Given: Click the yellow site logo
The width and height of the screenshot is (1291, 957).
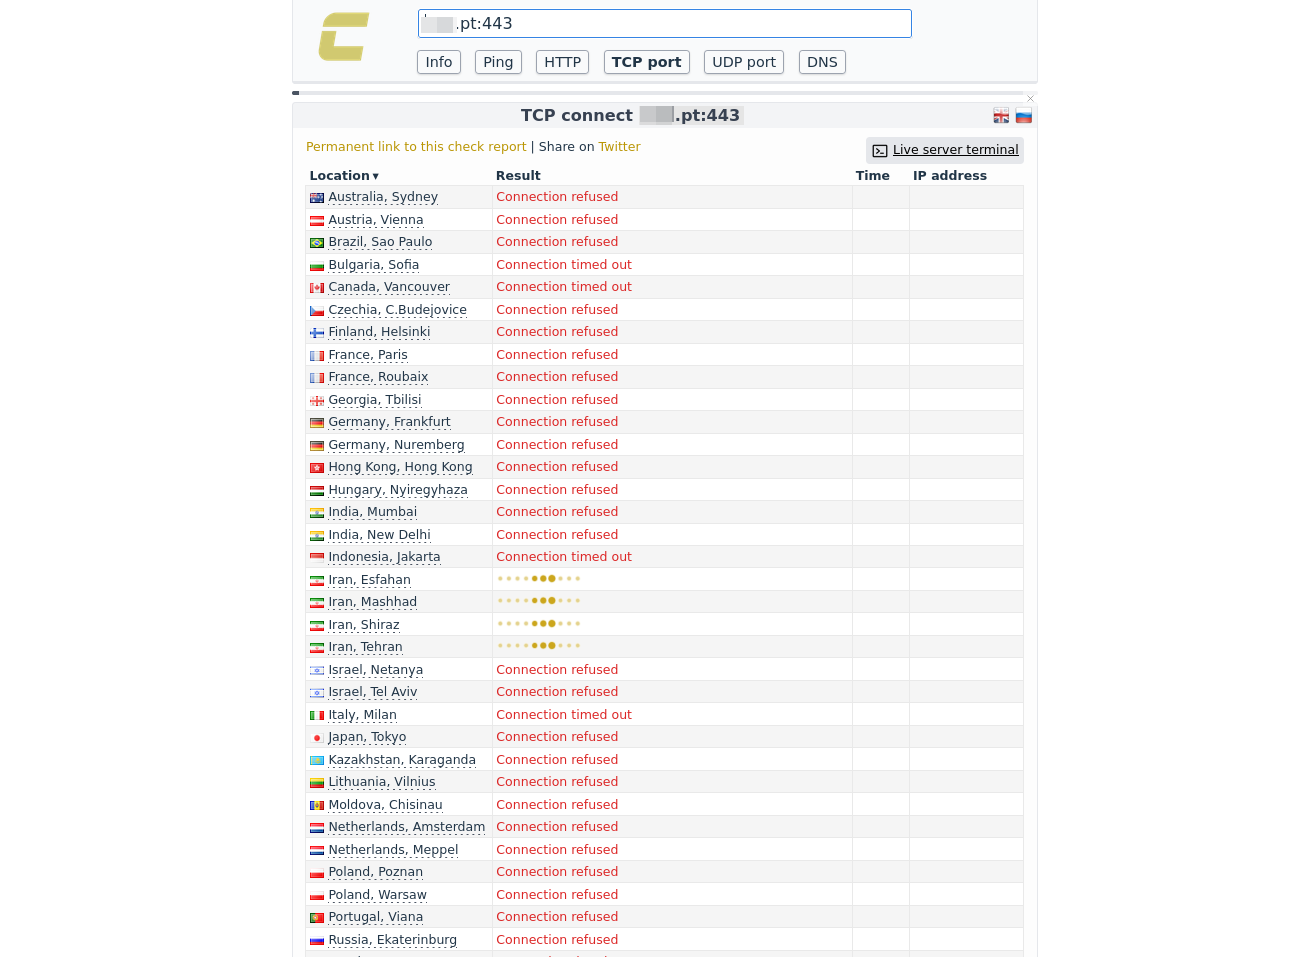Looking at the screenshot, I should (344, 37).
